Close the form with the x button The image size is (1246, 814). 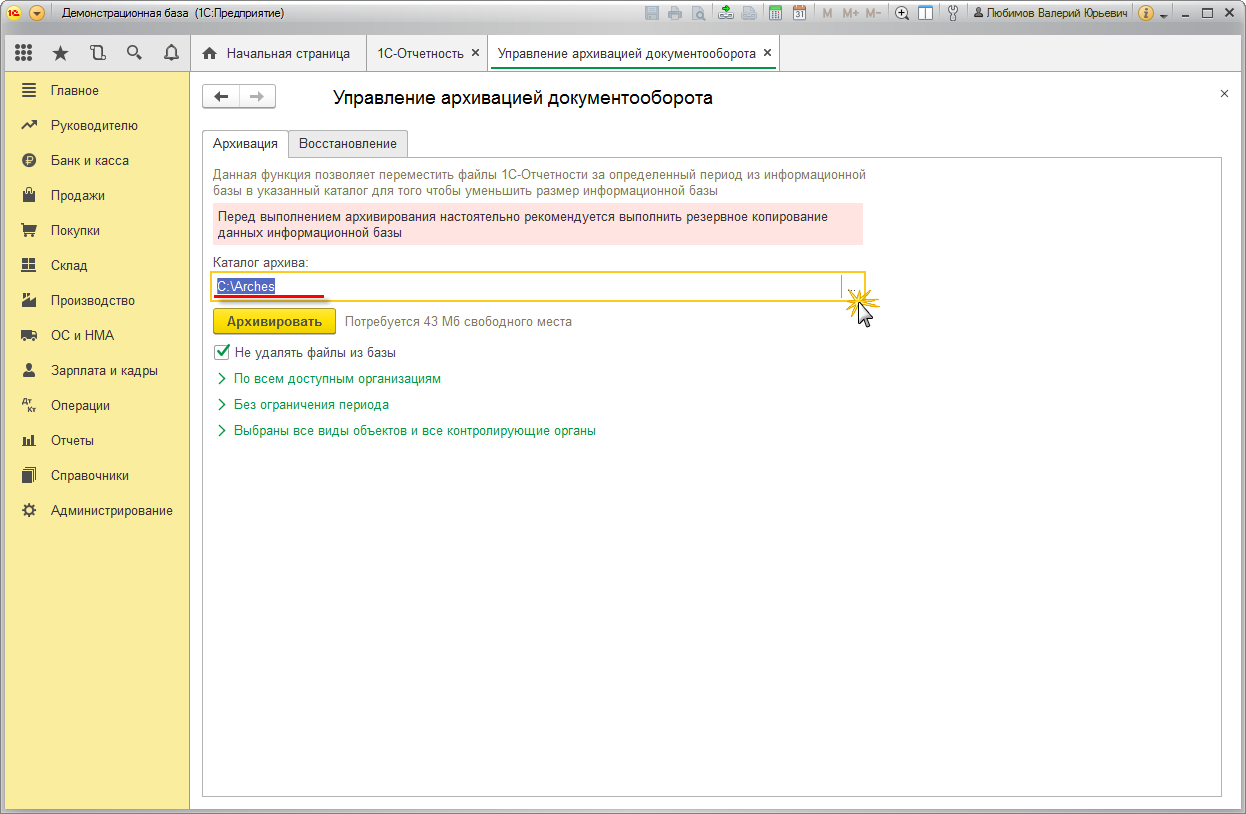click(x=1224, y=93)
